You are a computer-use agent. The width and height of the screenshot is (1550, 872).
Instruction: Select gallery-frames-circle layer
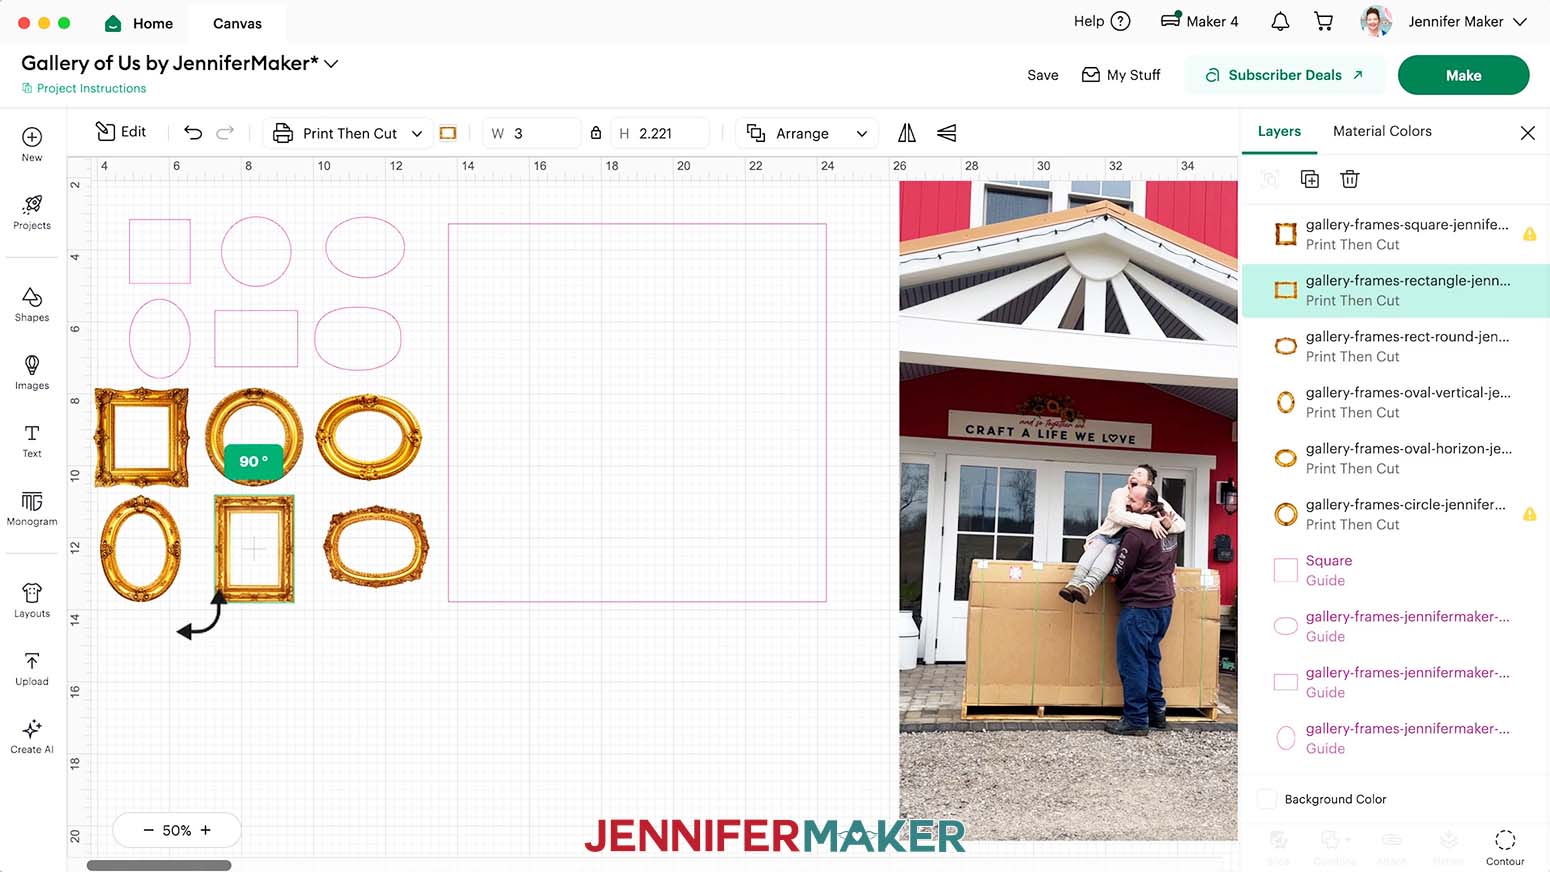pos(1395,514)
